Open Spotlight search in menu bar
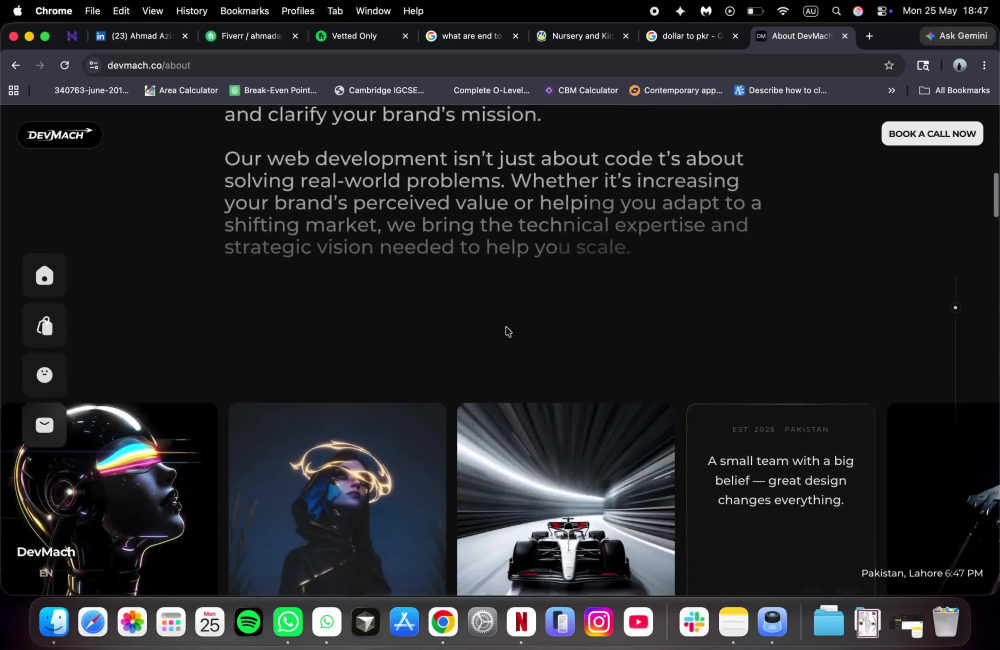 click(x=836, y=11)
